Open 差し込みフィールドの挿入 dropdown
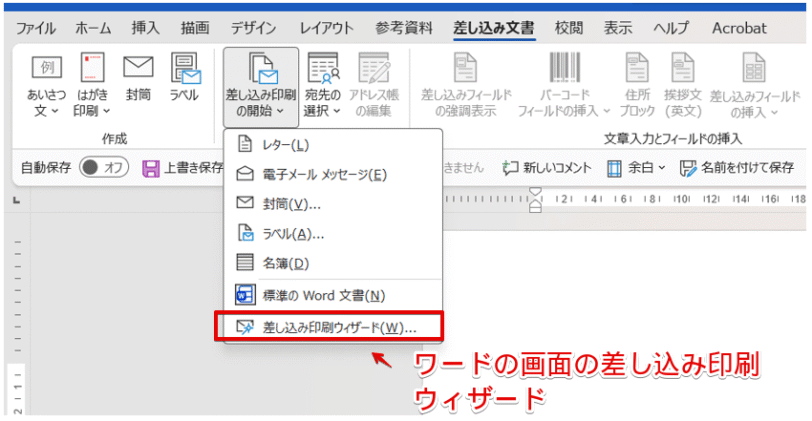Image resolution: width=812 pixels, height=421 pixels. [754, 86]
